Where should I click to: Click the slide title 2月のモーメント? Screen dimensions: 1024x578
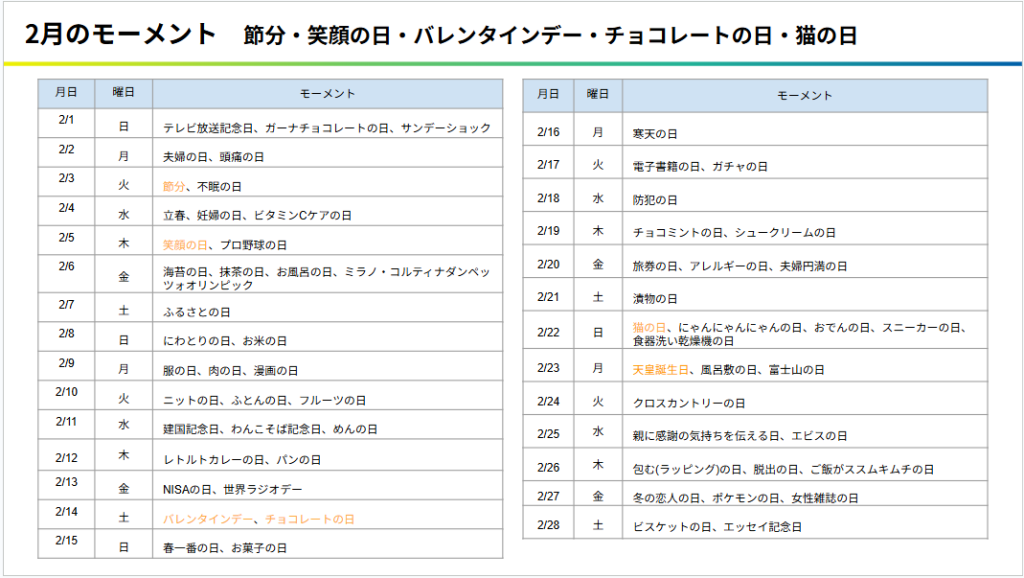tap(119, 35)
